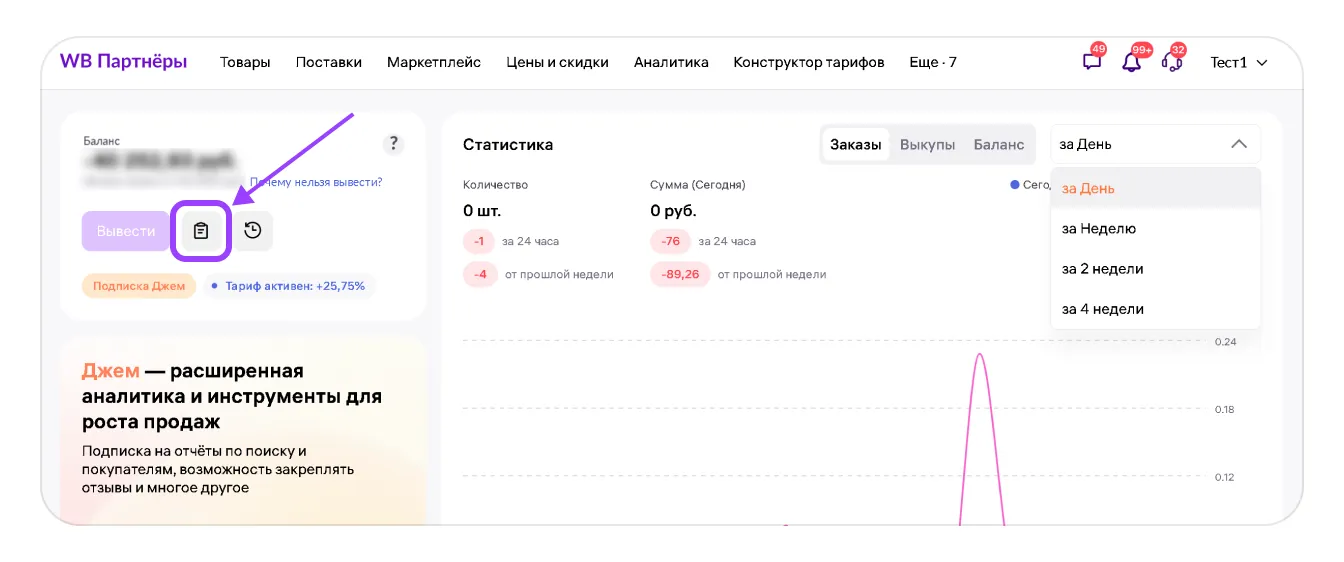1344x562 pixels.
Task: Click the Вывести button
Action: click(x=126, y=231)
